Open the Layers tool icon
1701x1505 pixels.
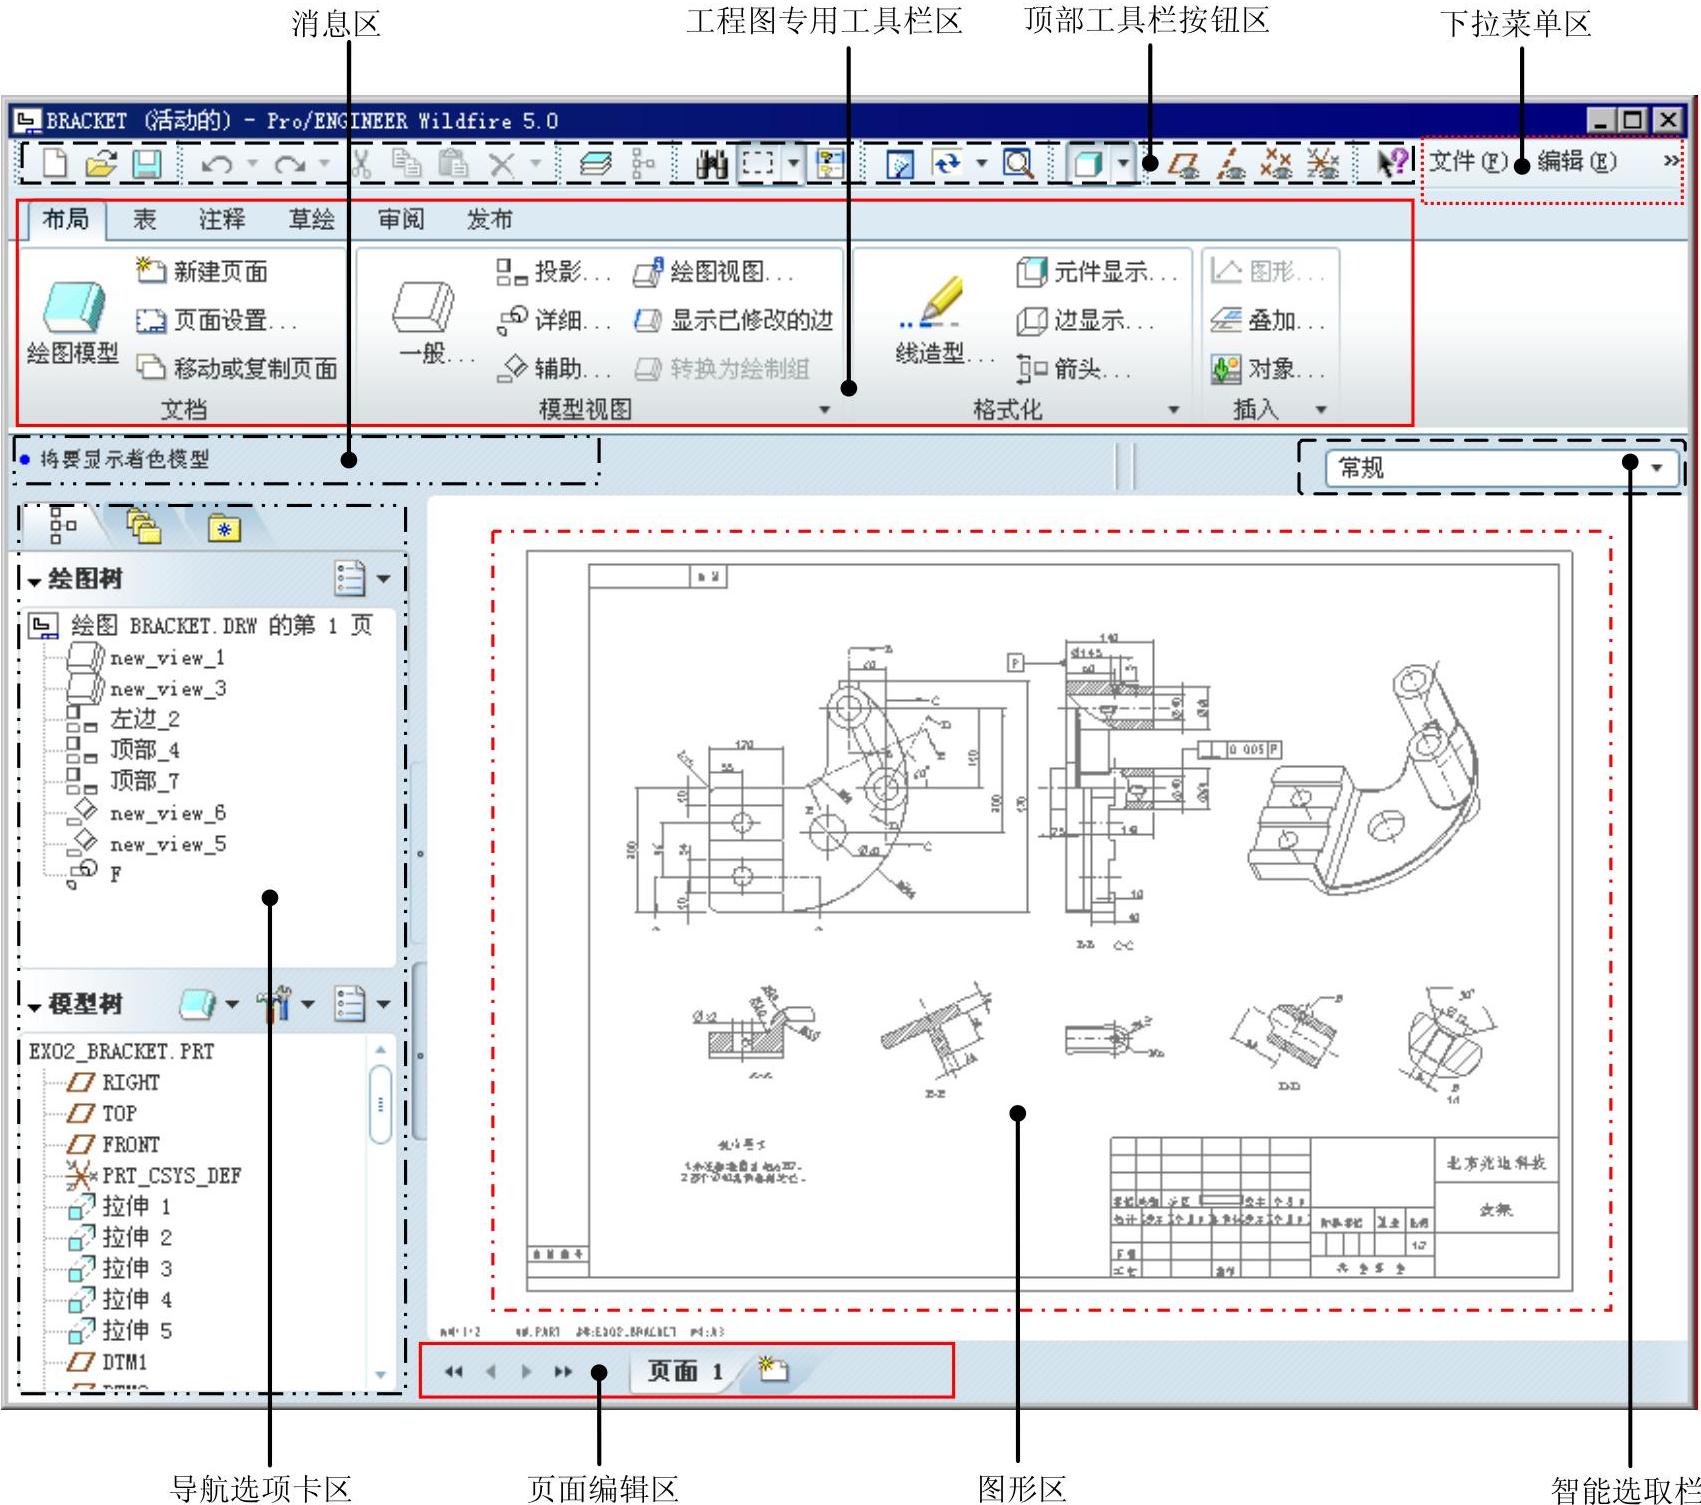coord(597,163)
